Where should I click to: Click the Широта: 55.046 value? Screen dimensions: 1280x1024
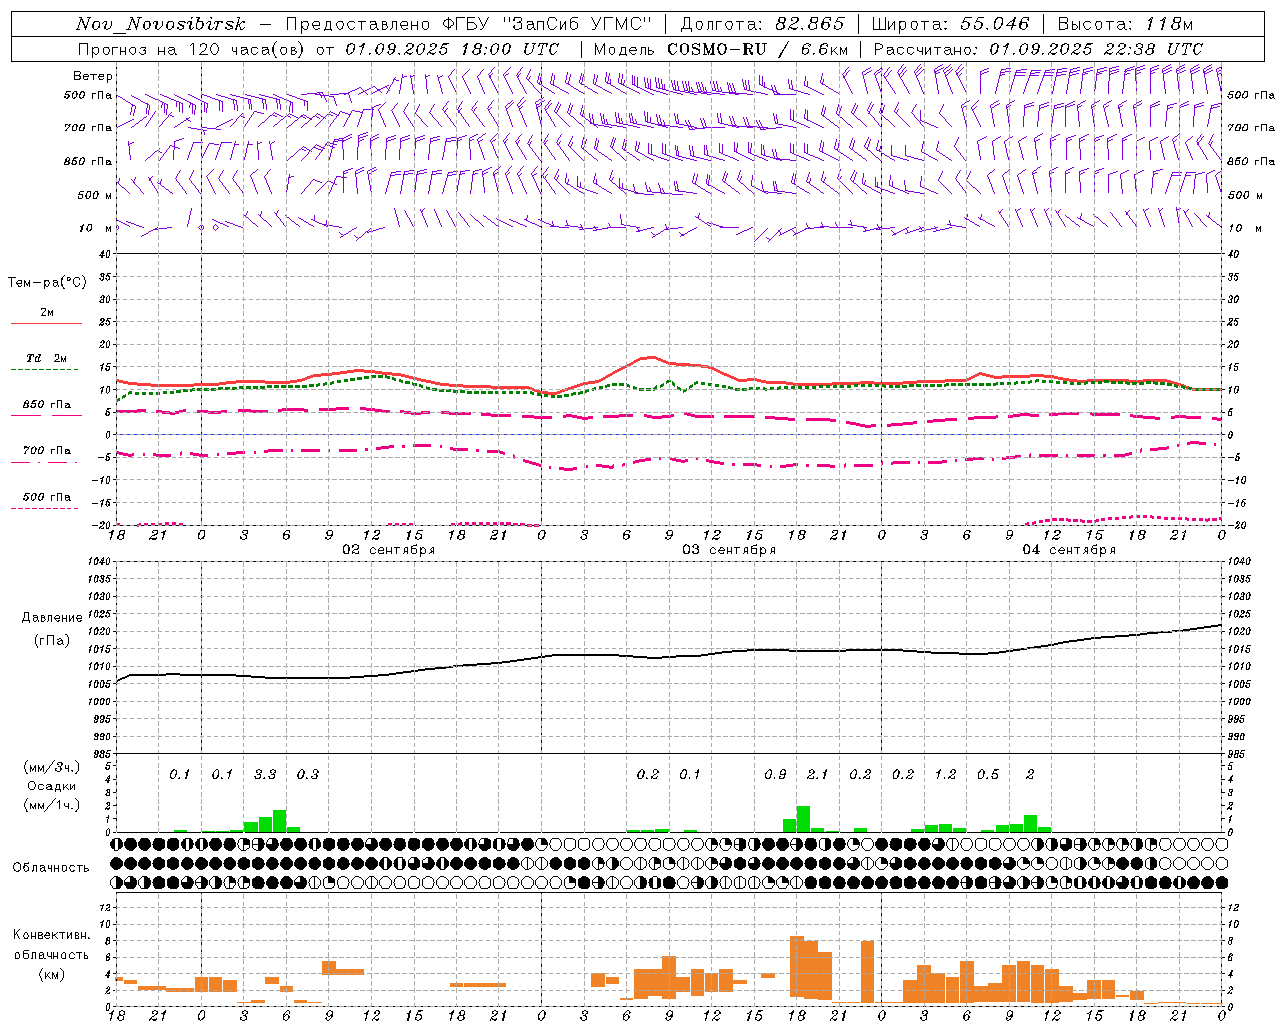click(x=950, y=25)
